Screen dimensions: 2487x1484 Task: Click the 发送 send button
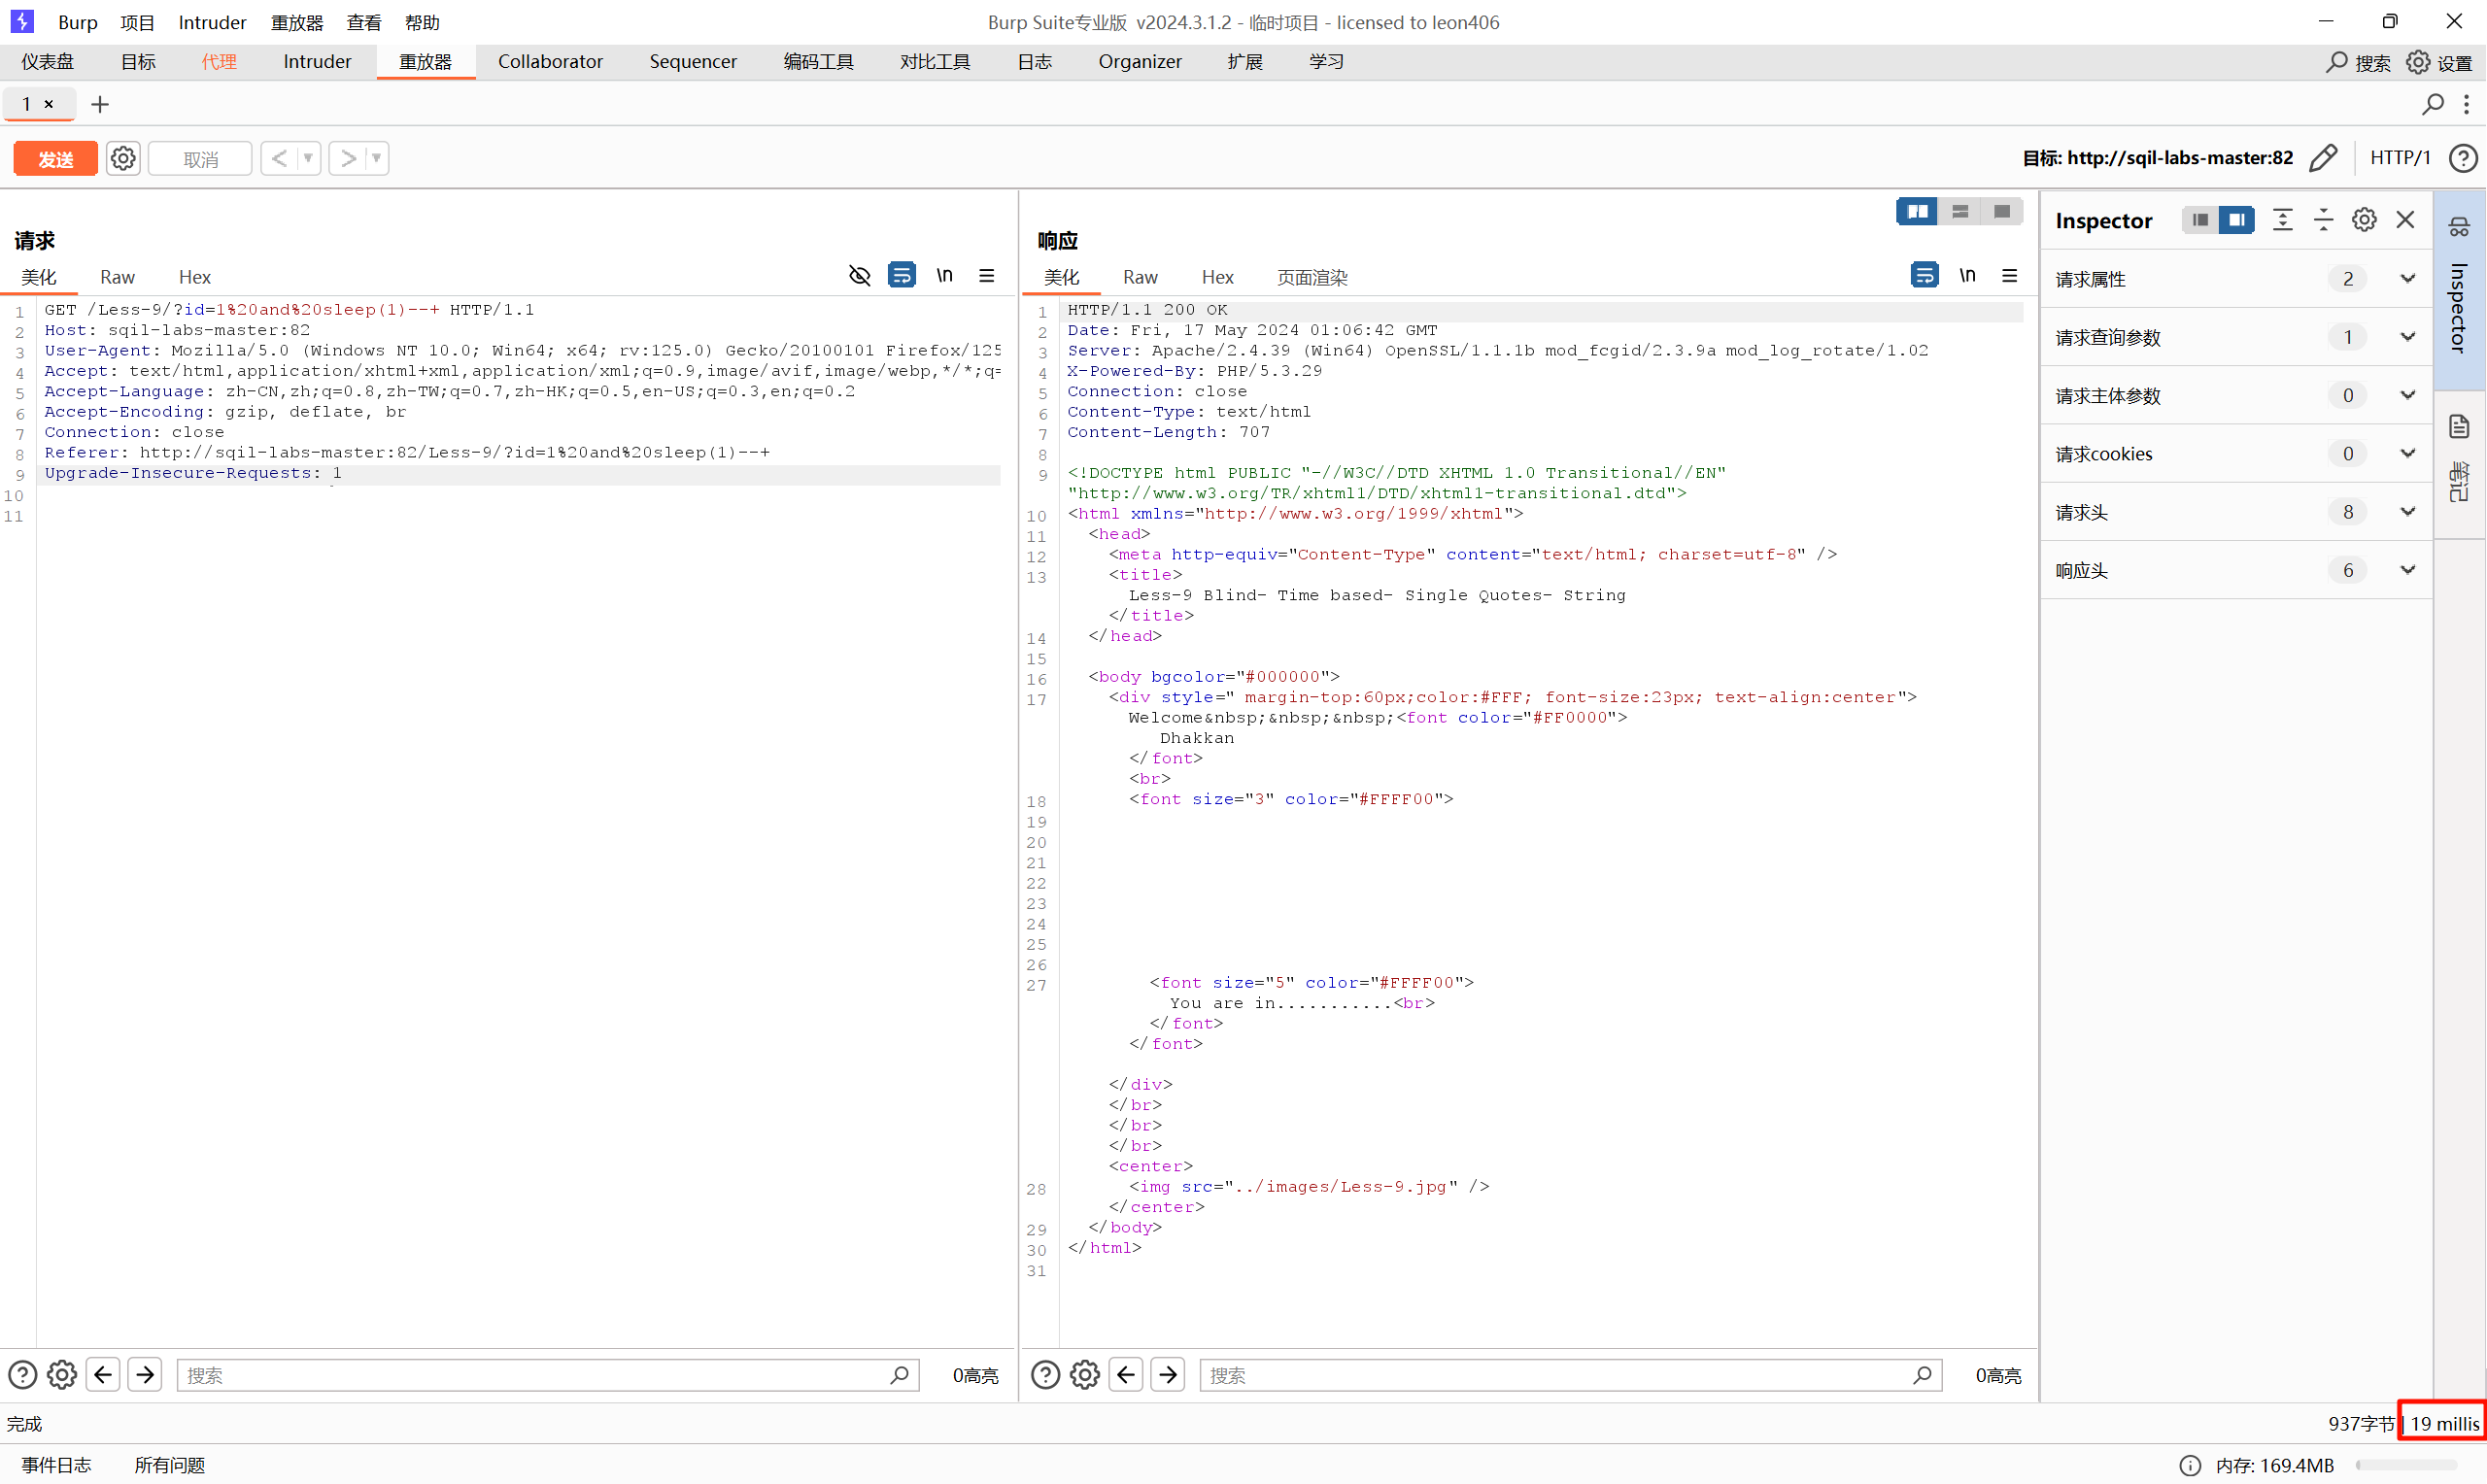[55, 159]
